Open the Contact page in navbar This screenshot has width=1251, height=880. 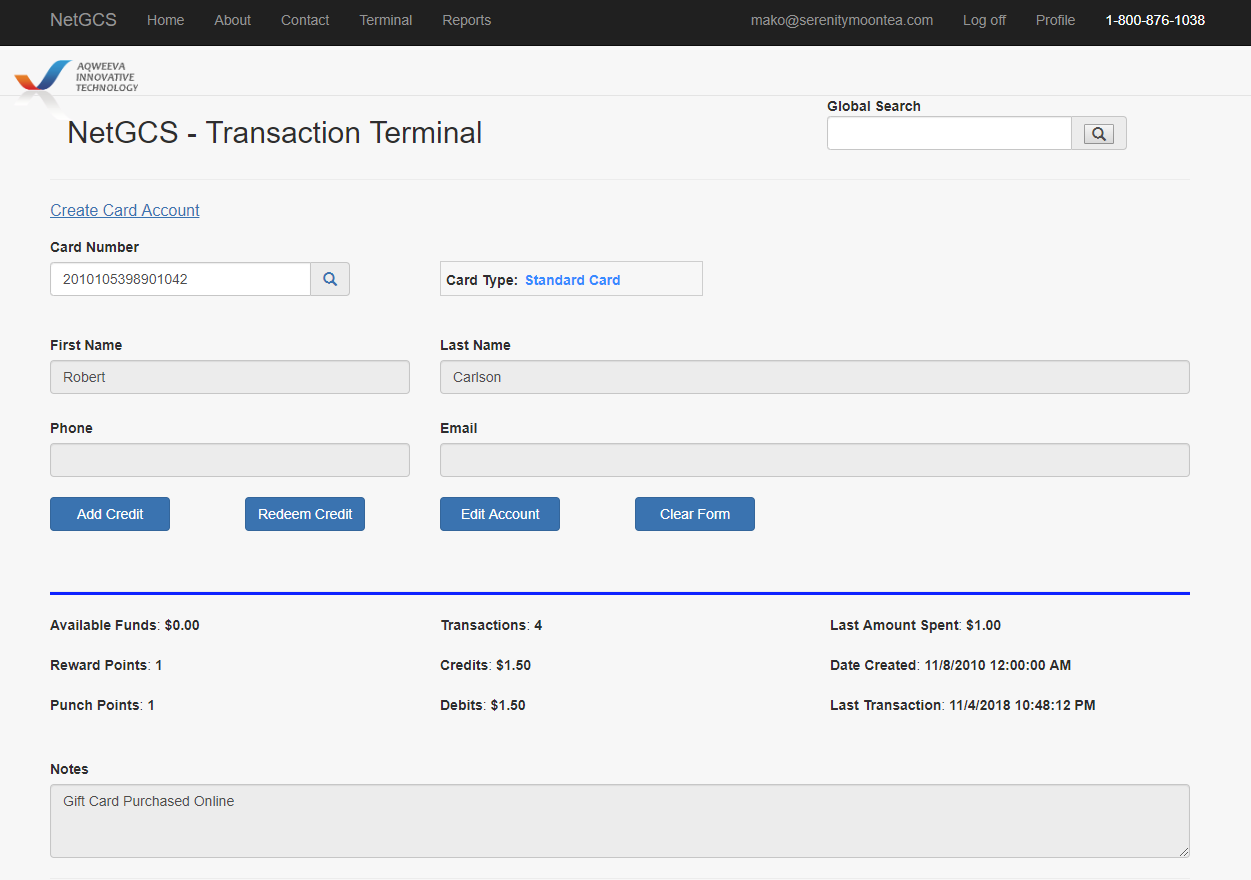tap(305, 20)
